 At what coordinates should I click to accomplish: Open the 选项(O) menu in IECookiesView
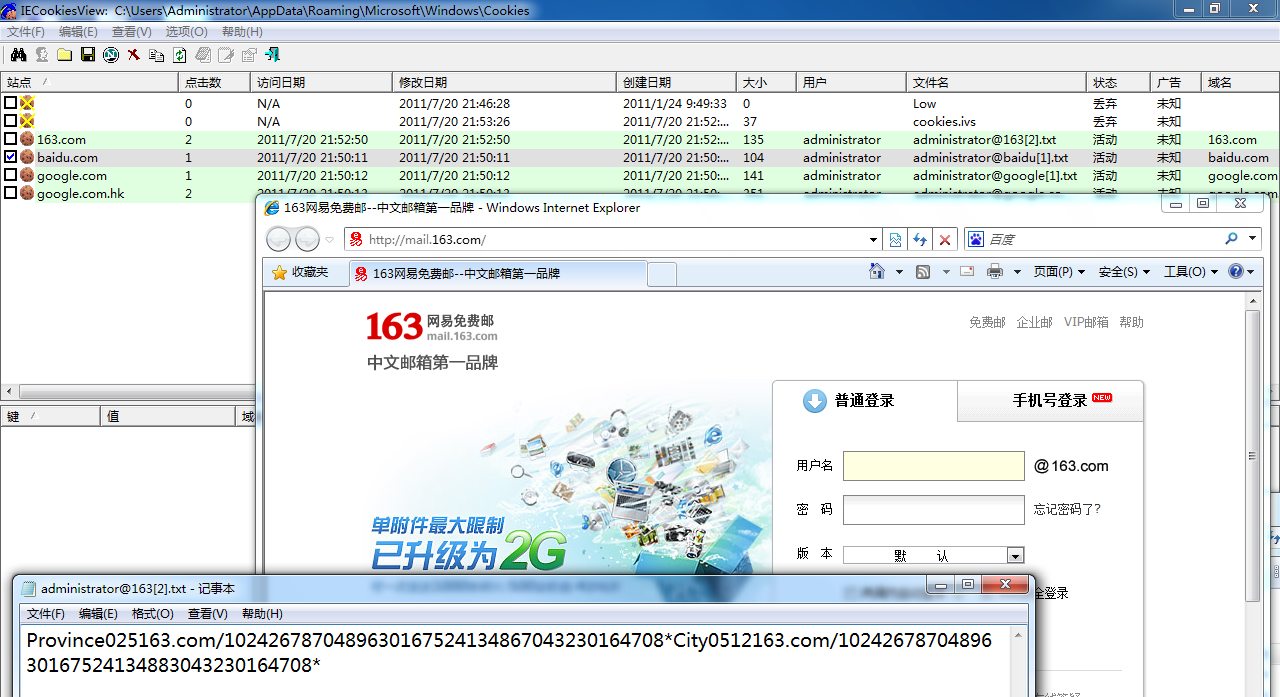pos(186,32)
